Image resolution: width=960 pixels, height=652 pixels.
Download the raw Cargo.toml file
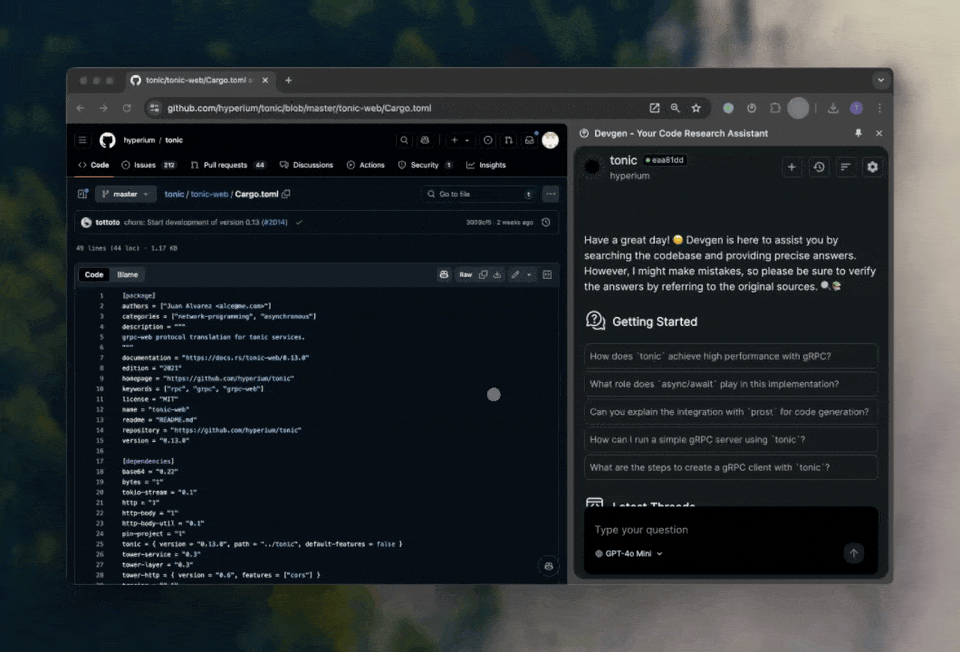click(x=497, y=274)
